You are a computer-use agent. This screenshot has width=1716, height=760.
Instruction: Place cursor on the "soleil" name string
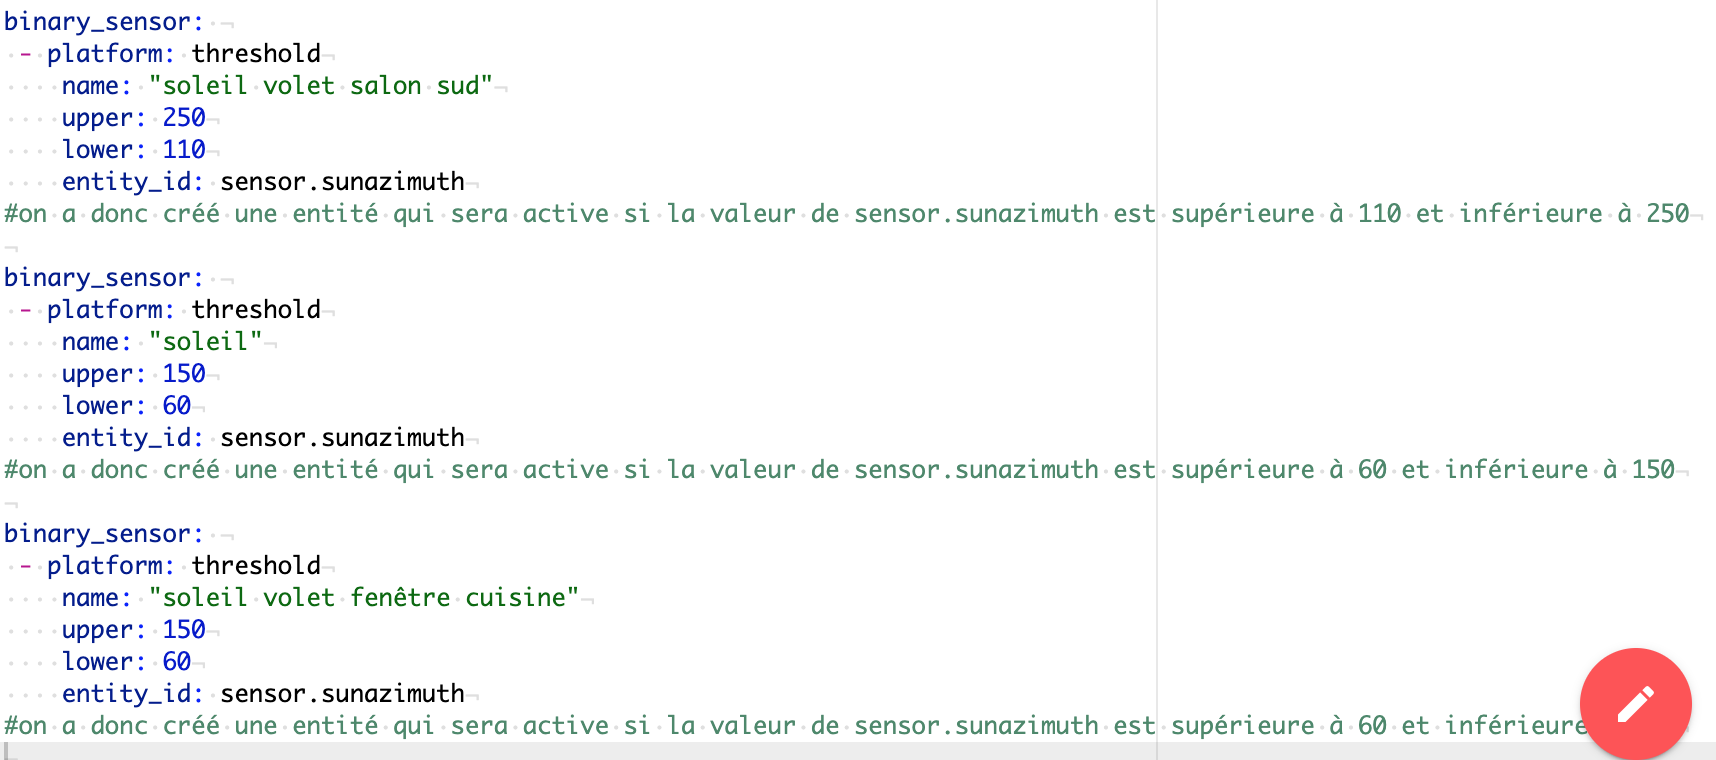click(205, 342)
